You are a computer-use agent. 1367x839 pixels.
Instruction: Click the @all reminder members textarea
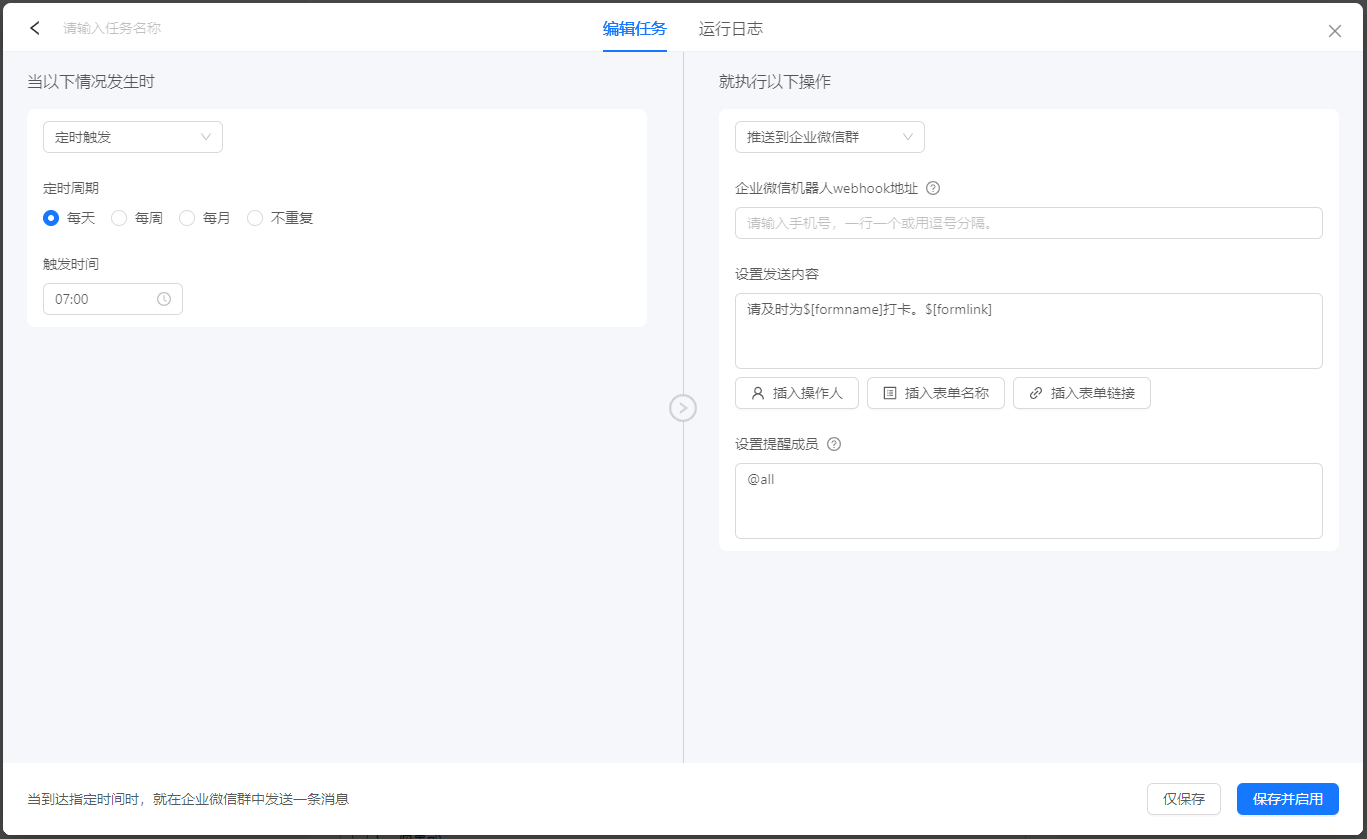1029,501
